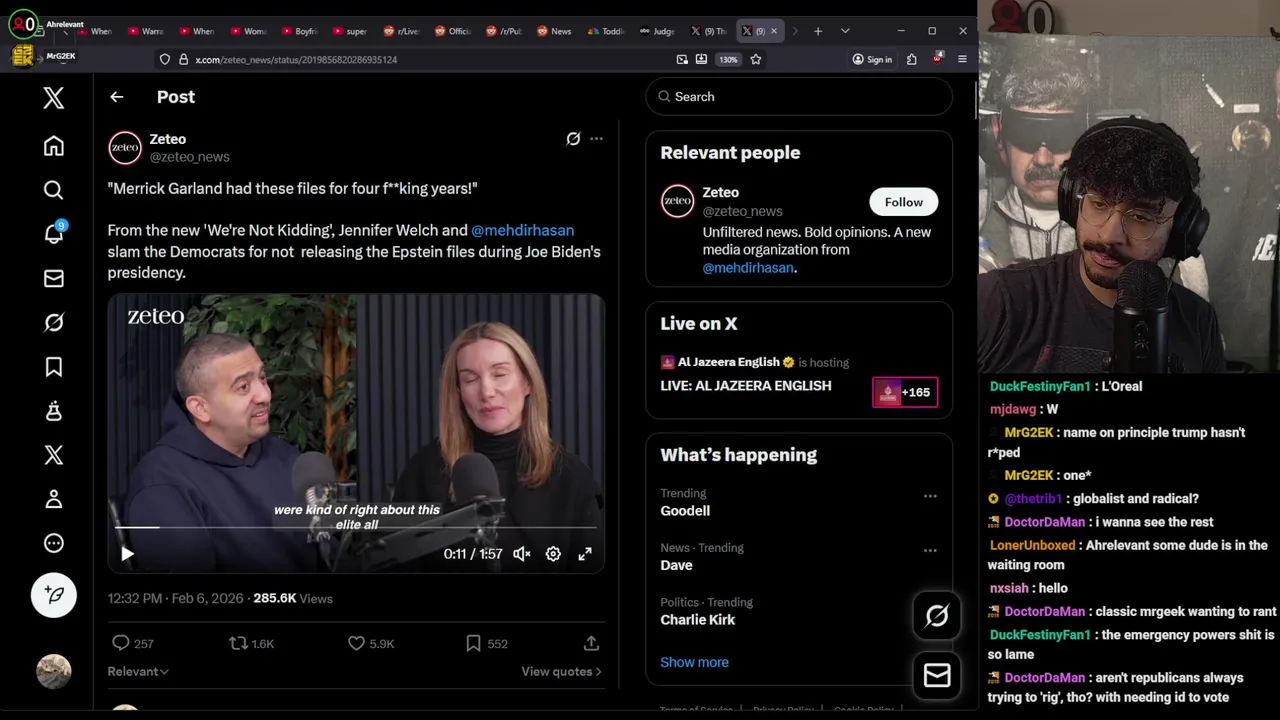
Task: Open Zeteo profile name in Relevant people
Action: click(720, 192)
